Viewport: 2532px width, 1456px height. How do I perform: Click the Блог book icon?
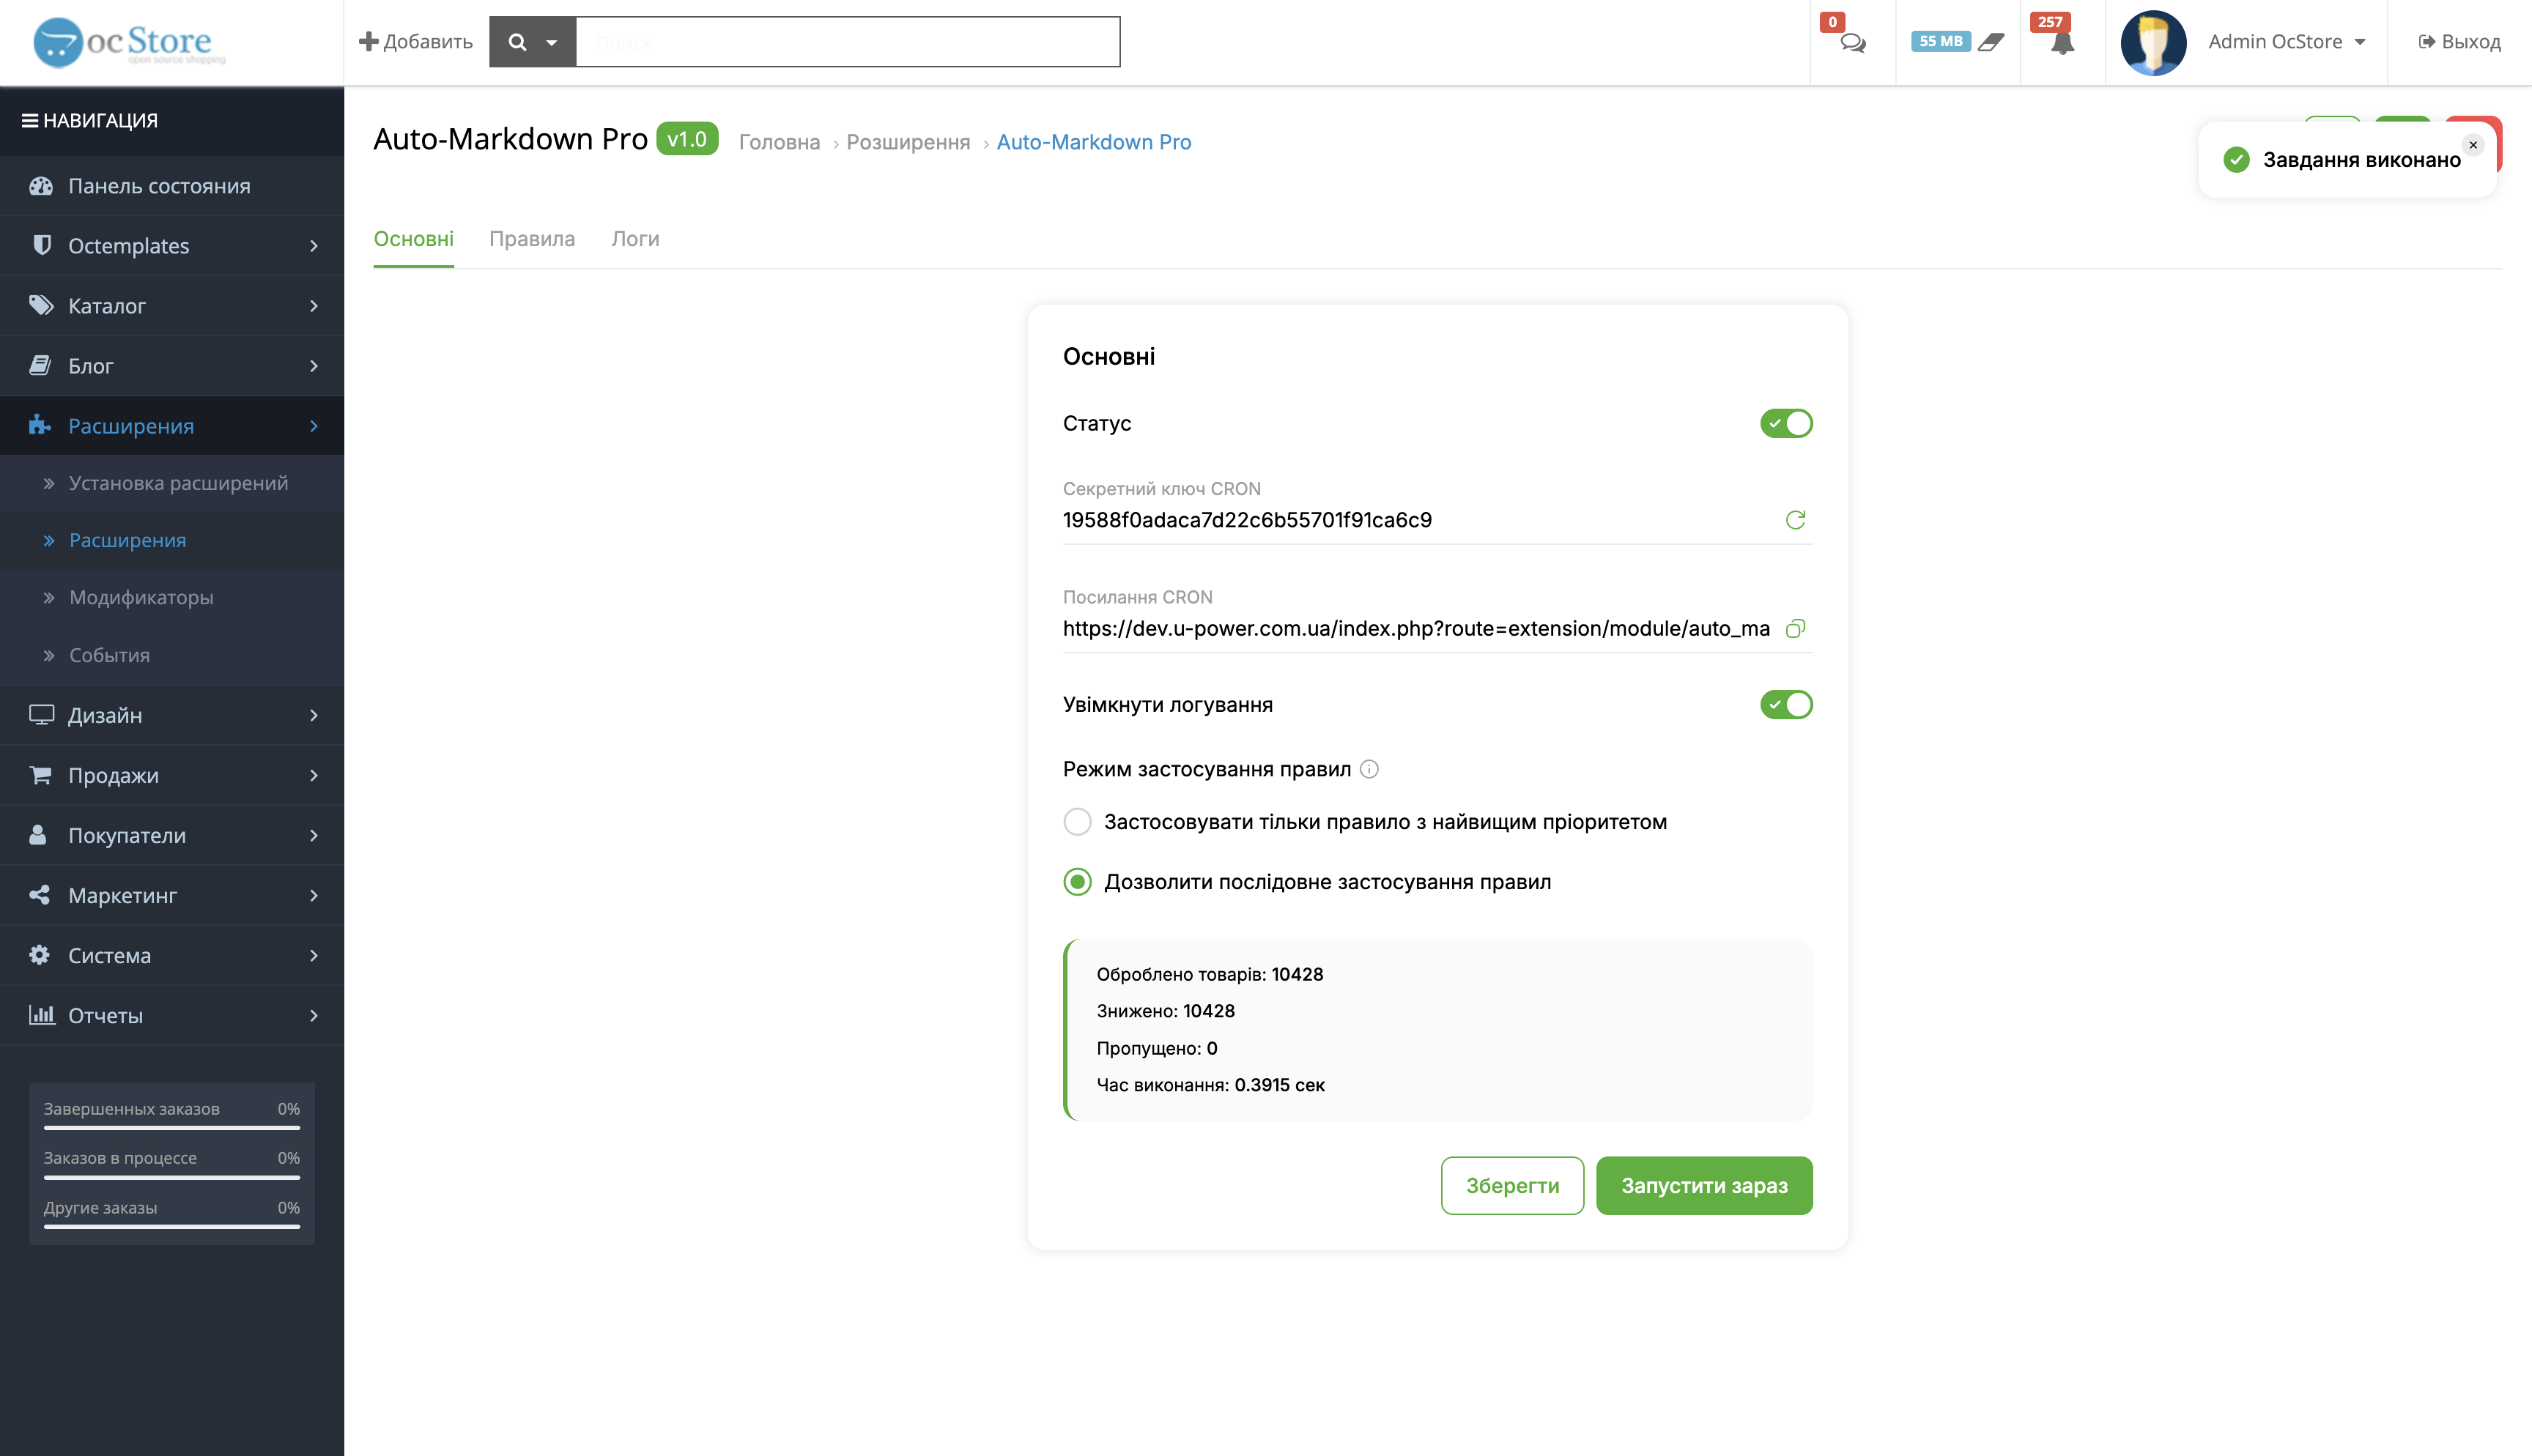40,365
